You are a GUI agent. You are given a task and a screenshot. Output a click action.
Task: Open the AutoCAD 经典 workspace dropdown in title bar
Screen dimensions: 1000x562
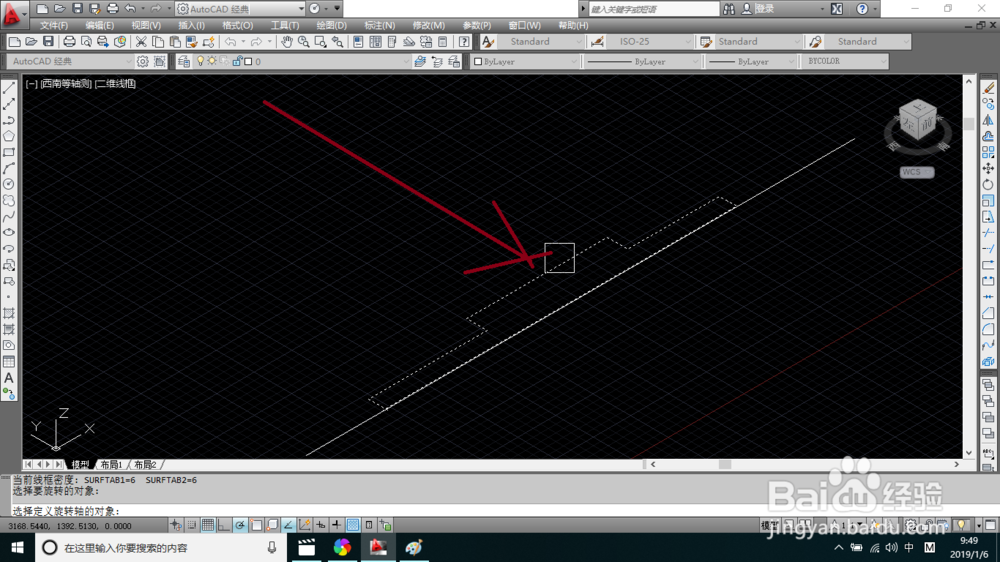click(x=240, y=9)
